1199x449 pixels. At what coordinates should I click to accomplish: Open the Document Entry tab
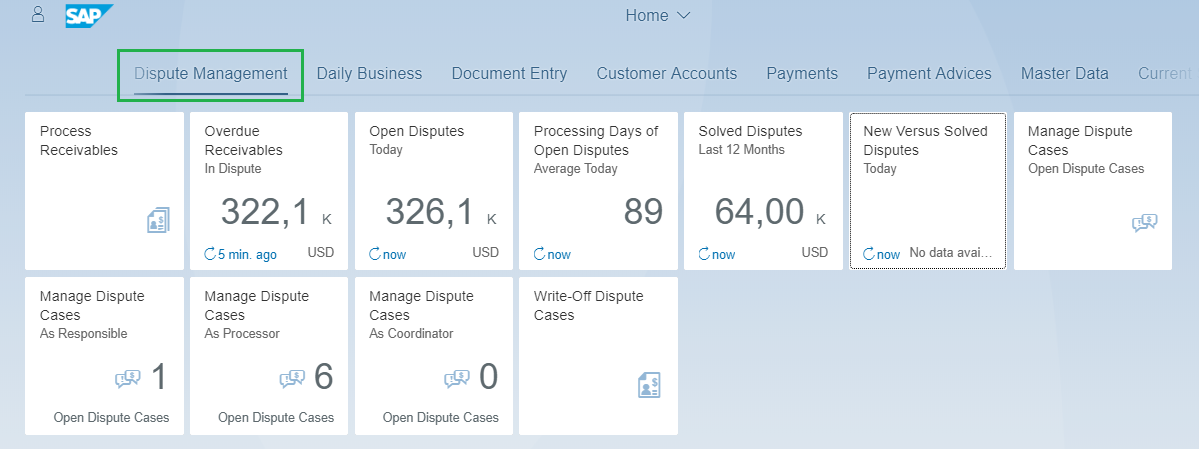[x=509, y=74]
